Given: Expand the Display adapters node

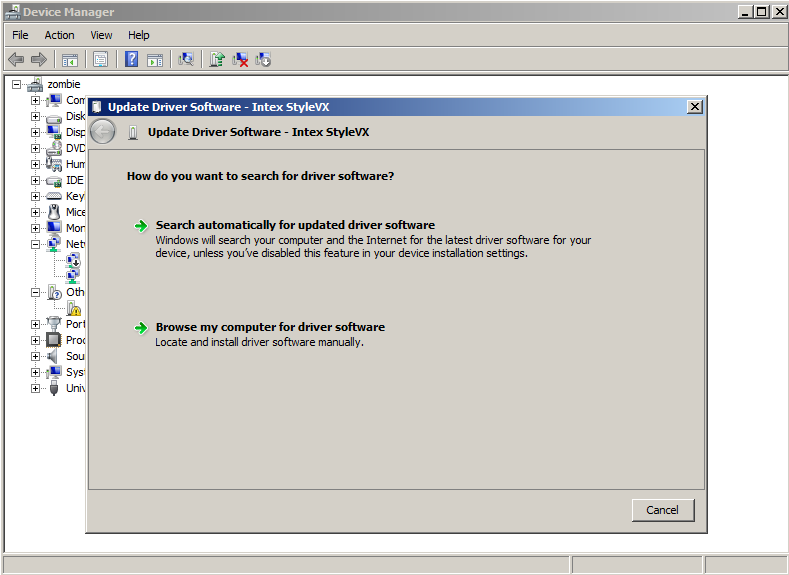Looking at the screenshot, I should pos(35,132).
